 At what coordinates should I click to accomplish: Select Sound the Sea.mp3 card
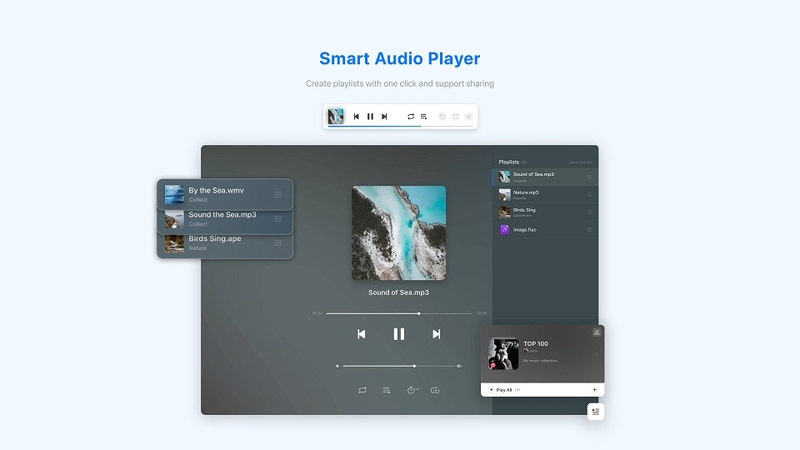tap(225, 222)
